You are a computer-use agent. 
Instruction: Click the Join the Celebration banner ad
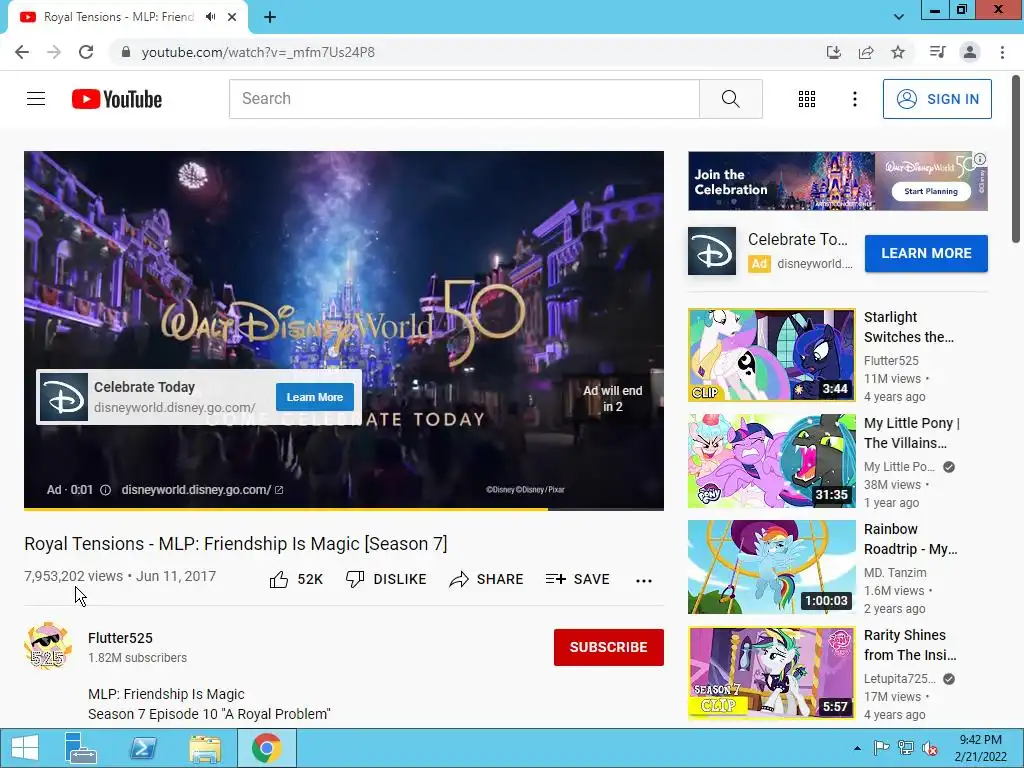837,181
